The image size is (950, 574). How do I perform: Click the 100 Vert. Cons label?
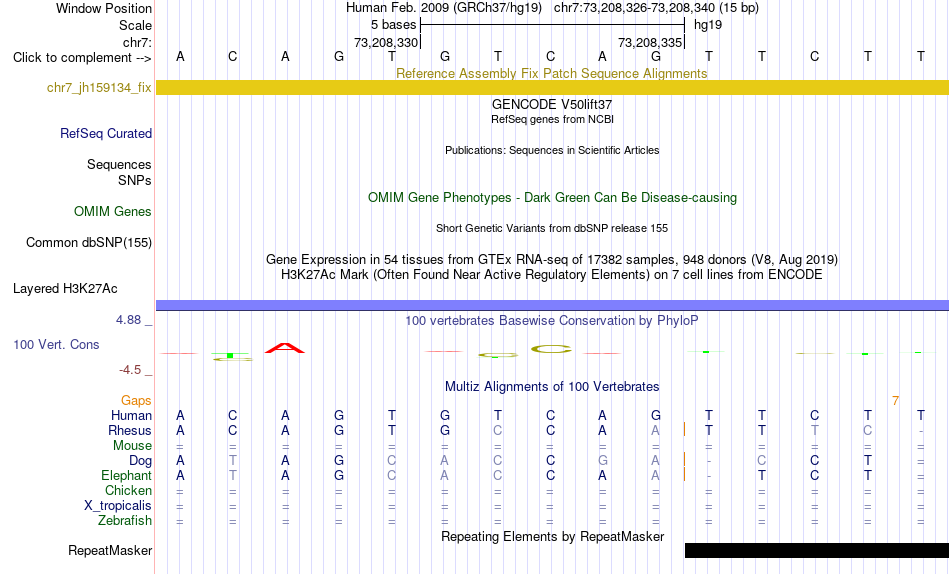pos(56,344)
